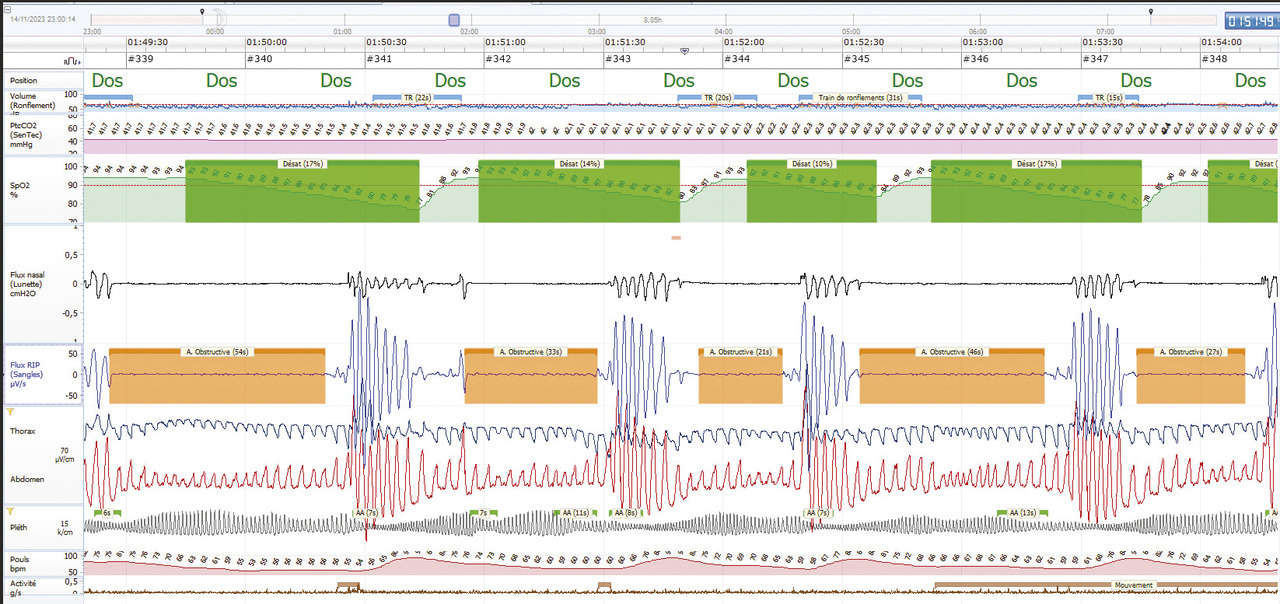Viewport: 1280px width, 604px height.
Task: Click the Train de ronflements (31s) marker
Action: pyautogui.click(x=860, y=97)
